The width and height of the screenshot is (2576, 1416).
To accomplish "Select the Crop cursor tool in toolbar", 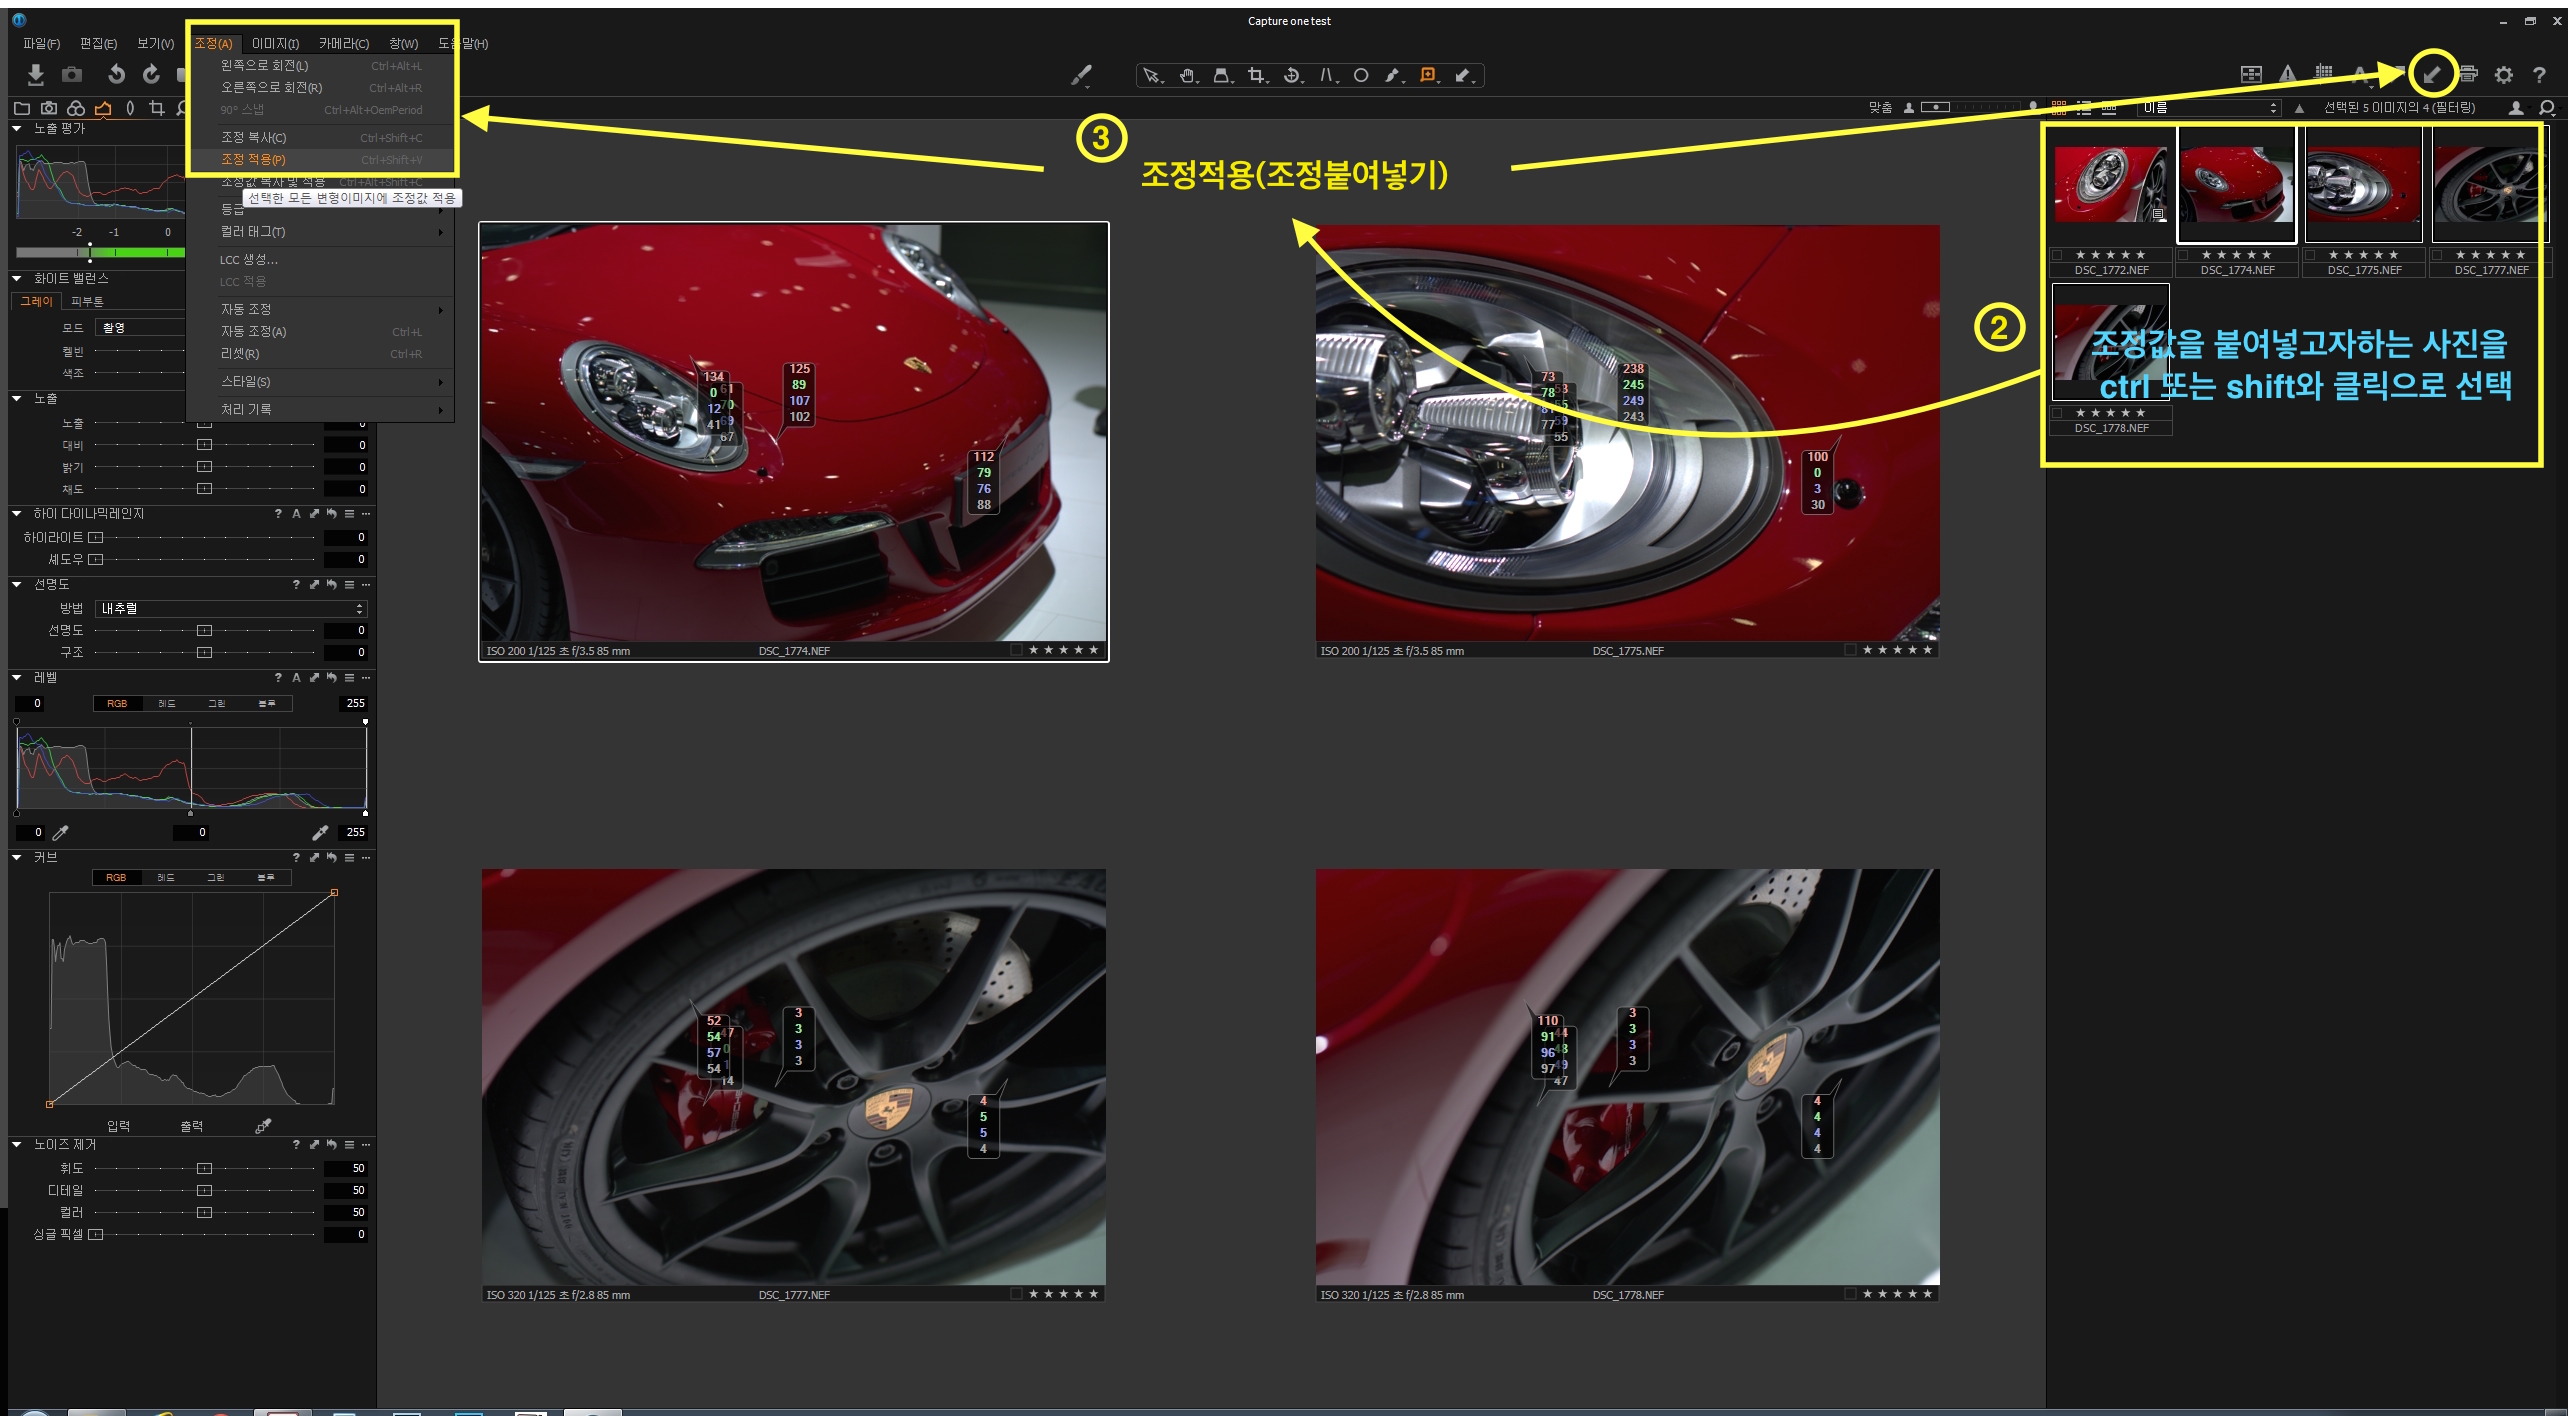I will (x=1256, y=76).
